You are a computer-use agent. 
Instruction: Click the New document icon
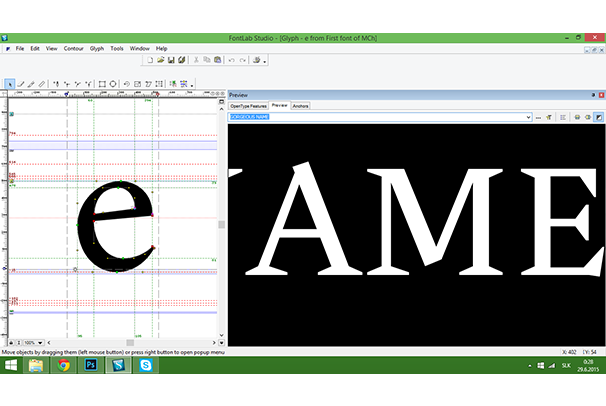point(149,60)
